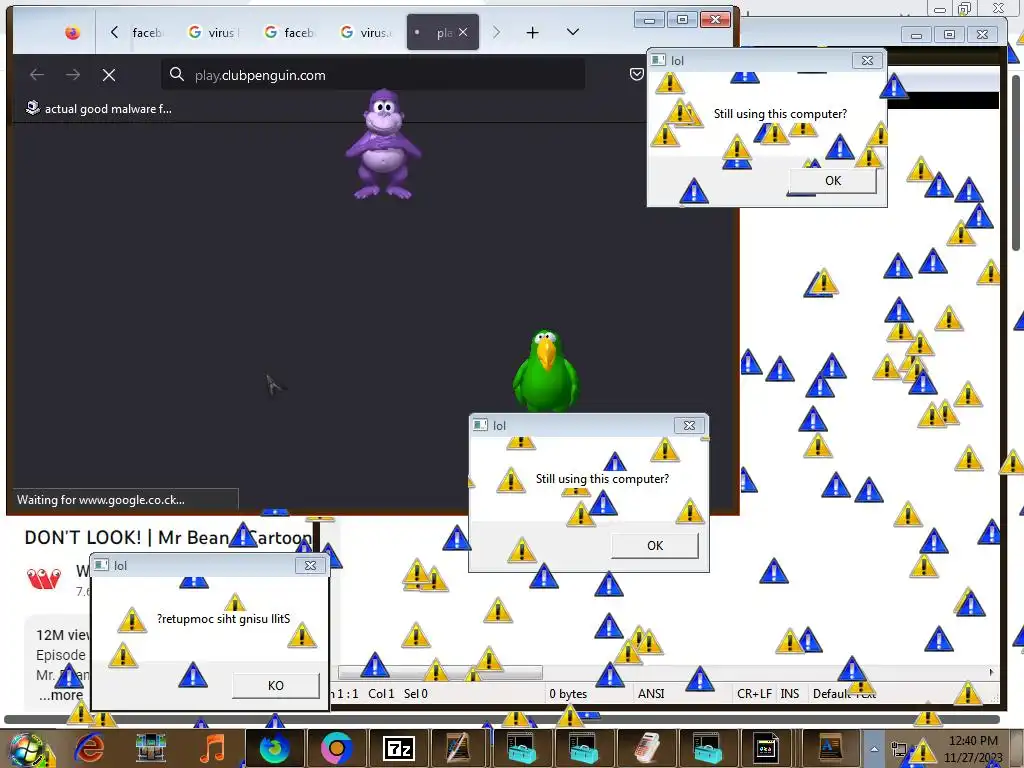Open the list-all-tabs dropdown chevron
This screenshot has height=768, width=1024.
coord(573,32)
